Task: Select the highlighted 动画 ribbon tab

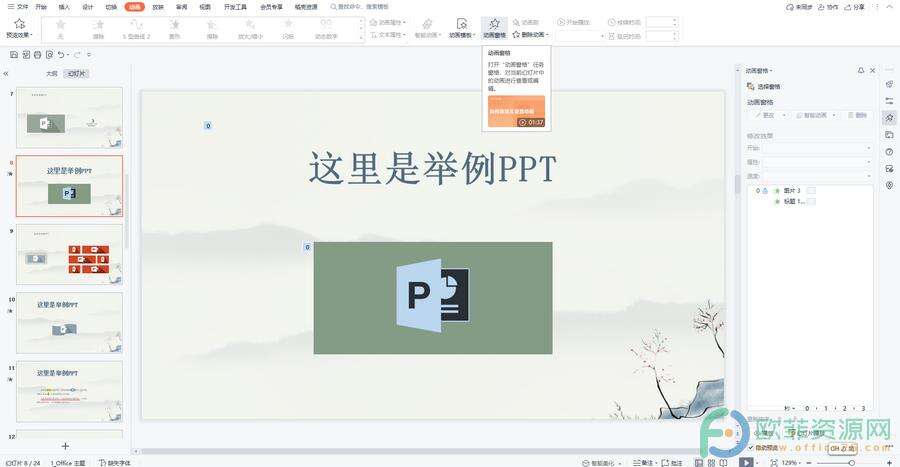Action: pyautogui.click(x=134, y=7)
